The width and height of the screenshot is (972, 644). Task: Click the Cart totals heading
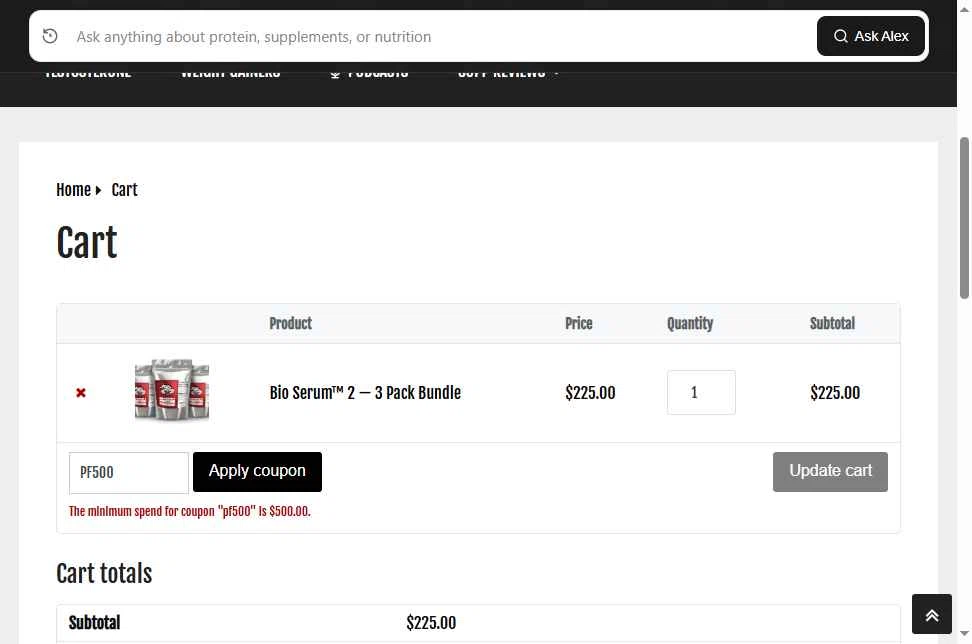pyautogui.click(x=104, y=573)
